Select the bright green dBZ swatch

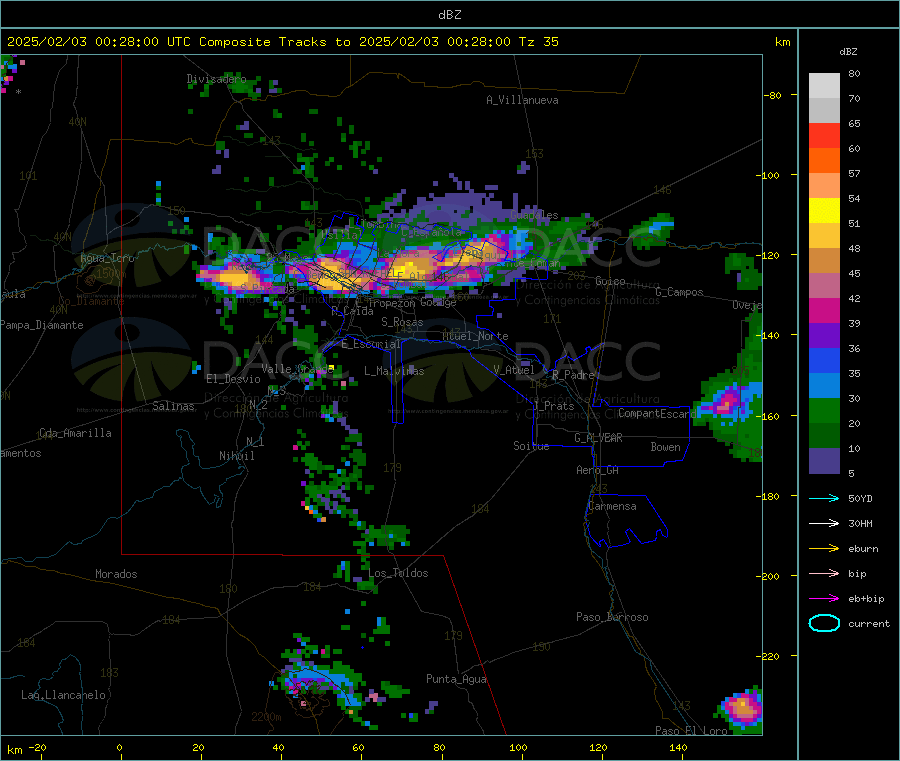824,410
